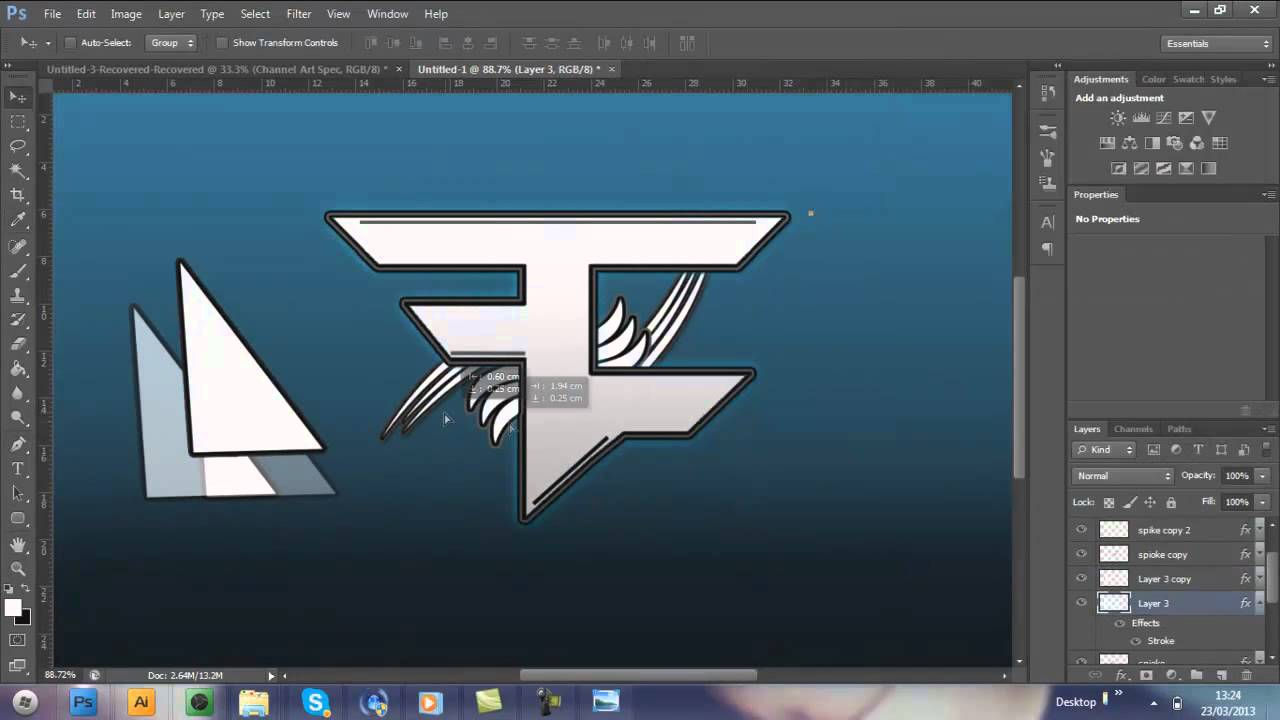Add a Brightness/Contrast adjustment
The image size is (1280, 720).
coord(1118,118)
